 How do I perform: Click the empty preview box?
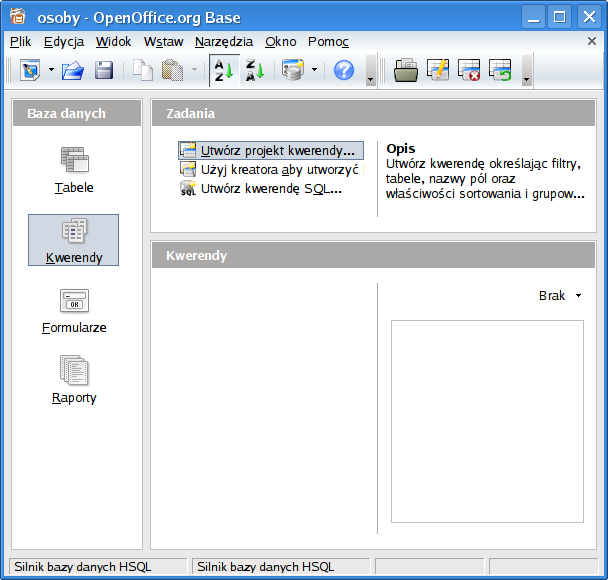tap(487, 421)
